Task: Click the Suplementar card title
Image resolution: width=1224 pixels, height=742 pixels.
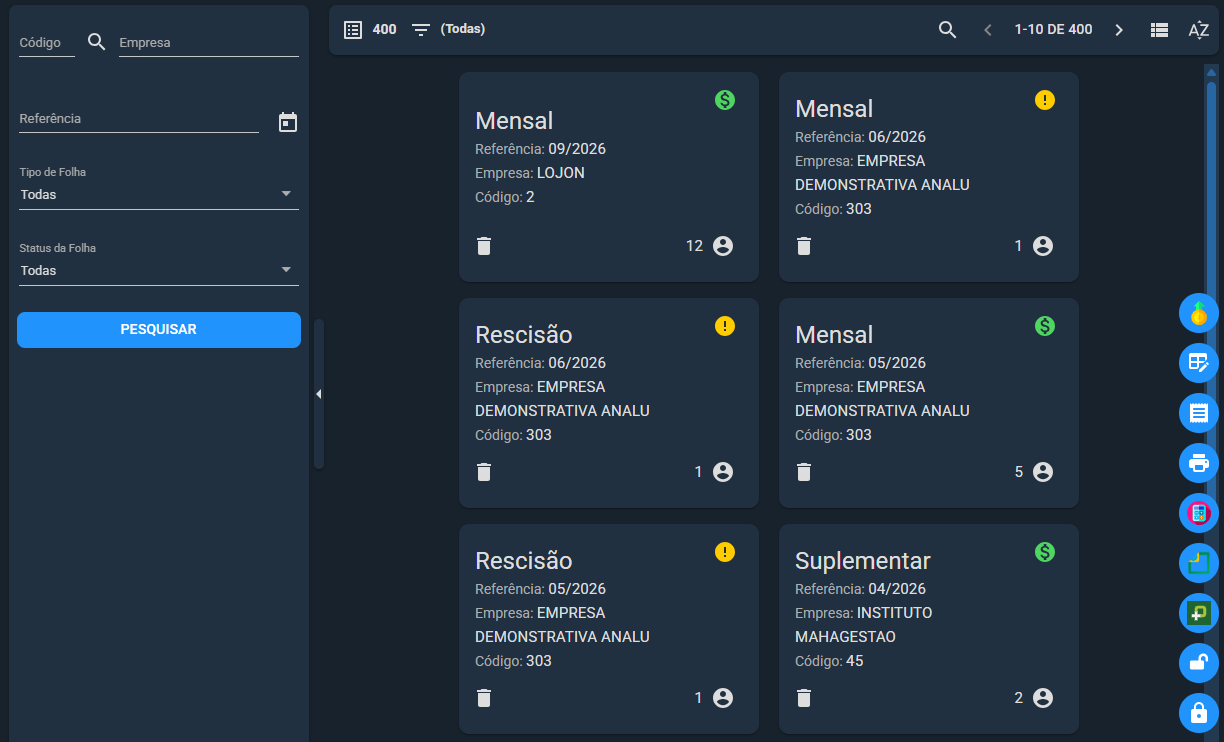Action: pos(863,560)
